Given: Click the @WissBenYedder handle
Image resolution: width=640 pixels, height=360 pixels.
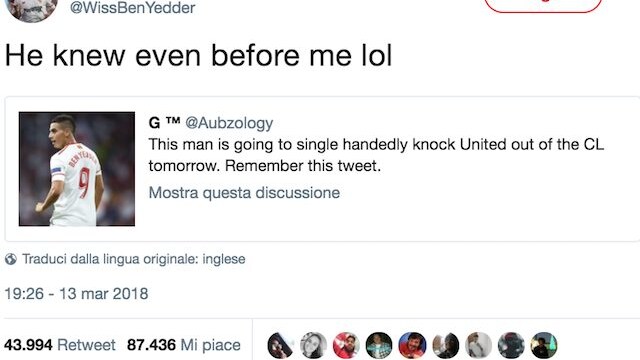Looking at the screenshot, I should 133,7.
